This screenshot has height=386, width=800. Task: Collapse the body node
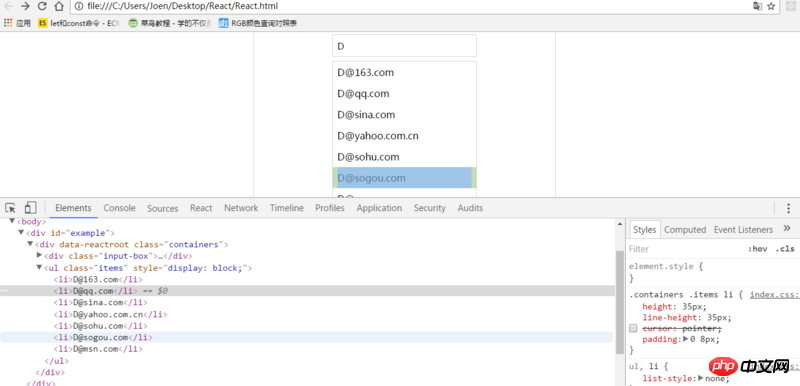12,221
